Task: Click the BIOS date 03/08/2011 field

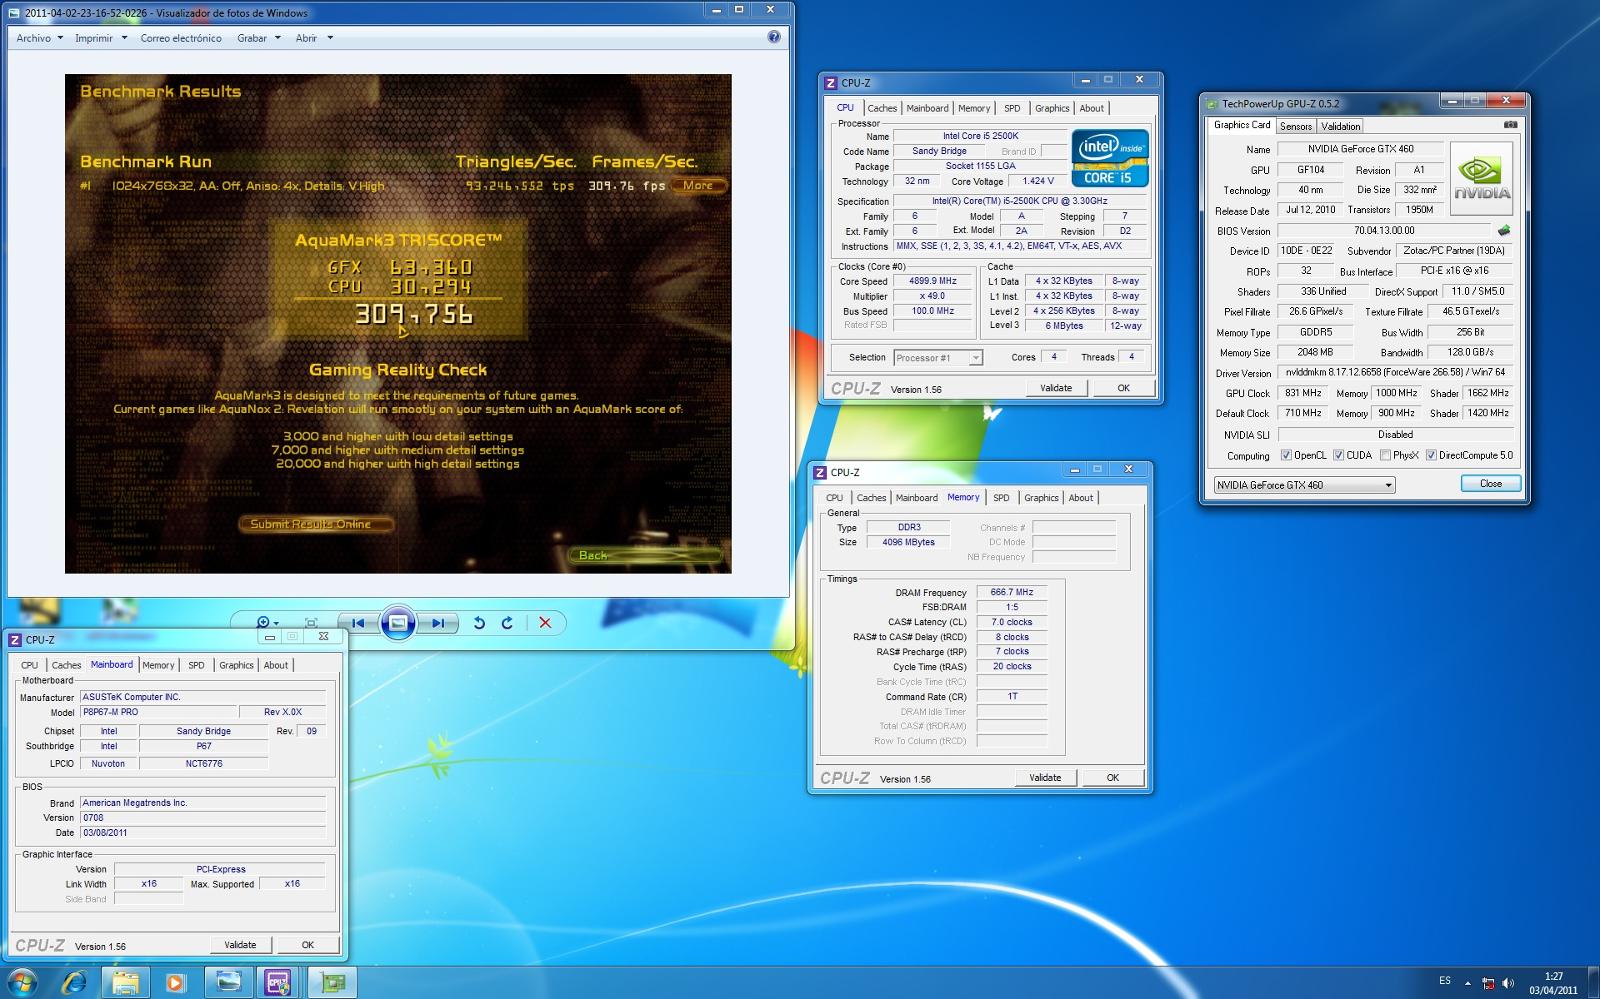Action: (x=203, y=832)
